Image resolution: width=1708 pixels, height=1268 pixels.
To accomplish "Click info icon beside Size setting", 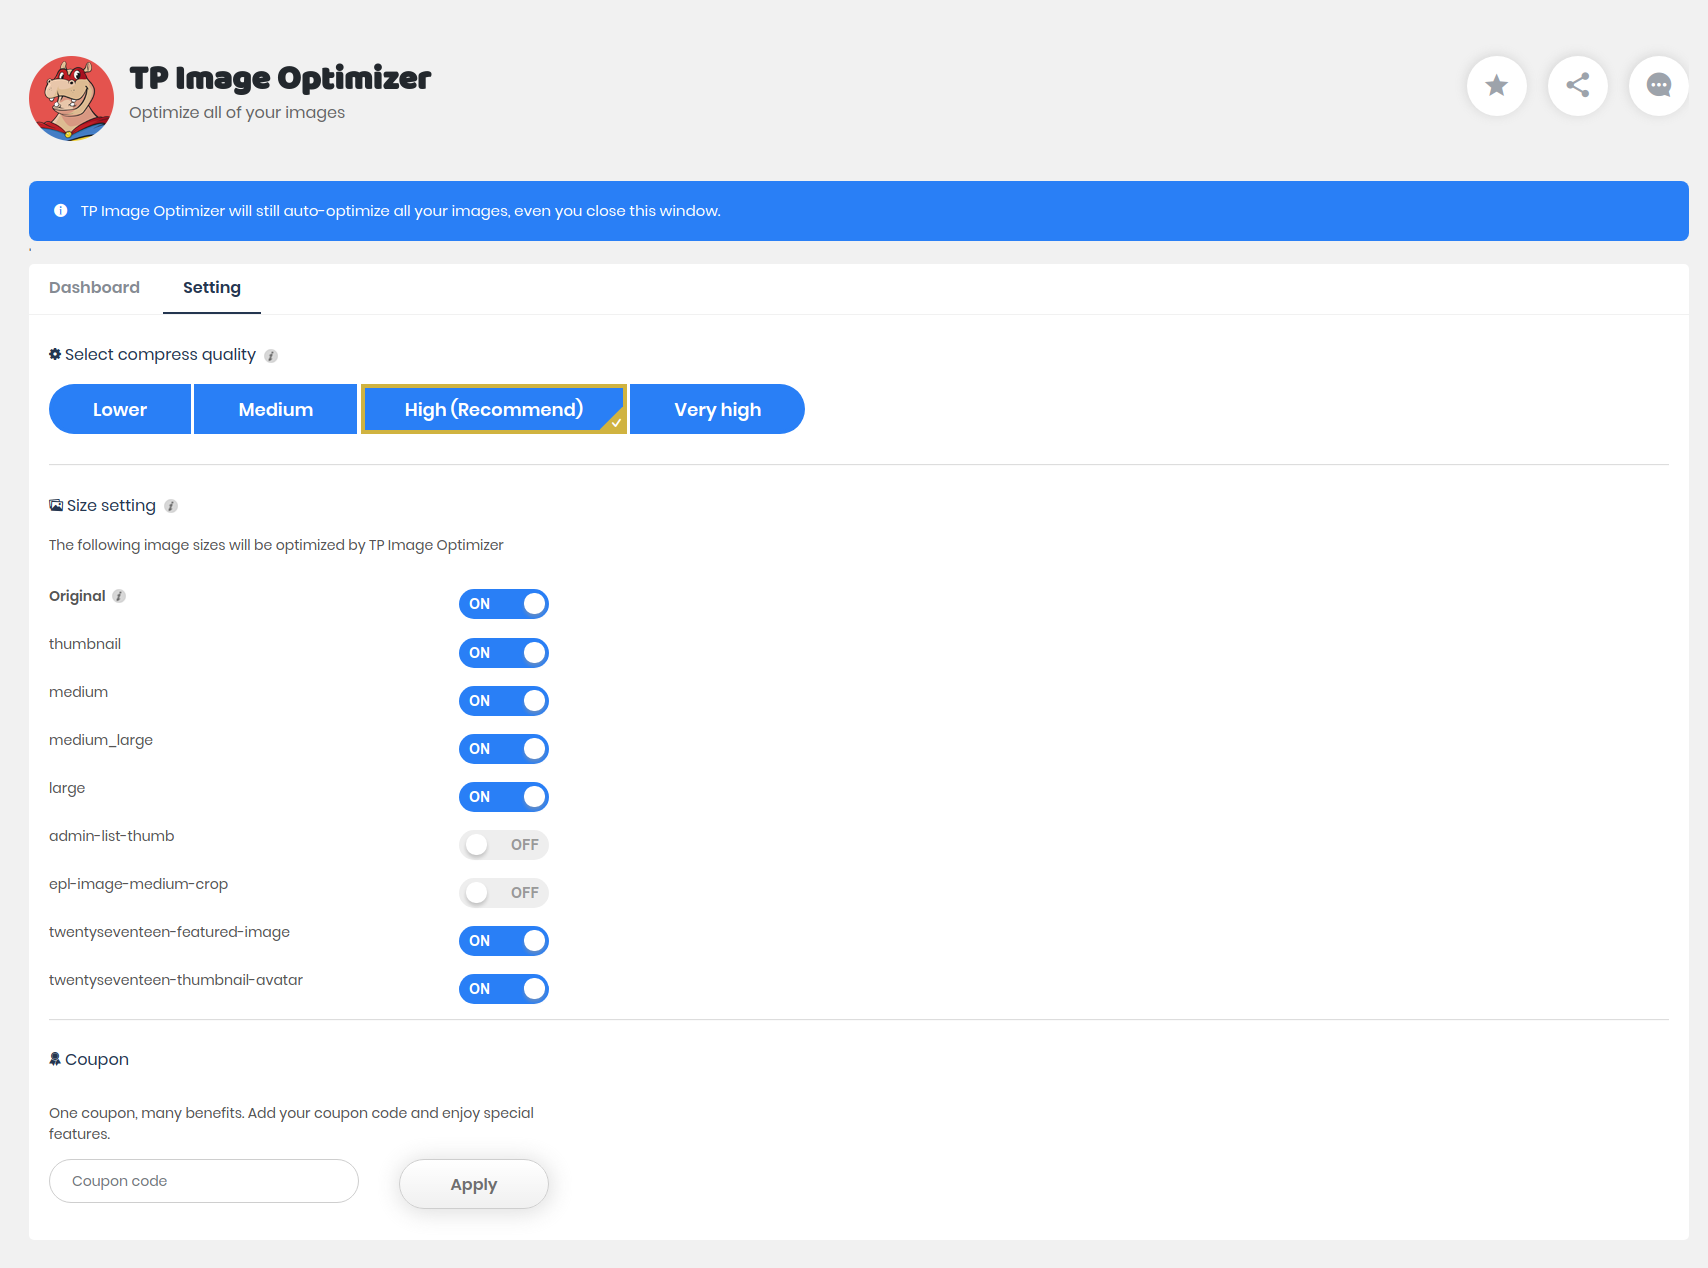I will tap(171, 506).
